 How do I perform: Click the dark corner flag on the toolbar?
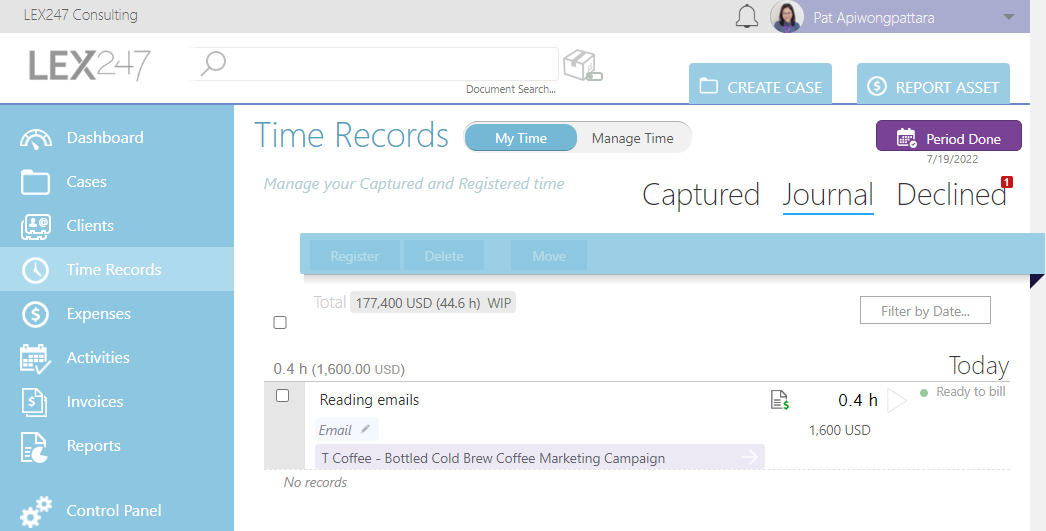point(1037,281)
